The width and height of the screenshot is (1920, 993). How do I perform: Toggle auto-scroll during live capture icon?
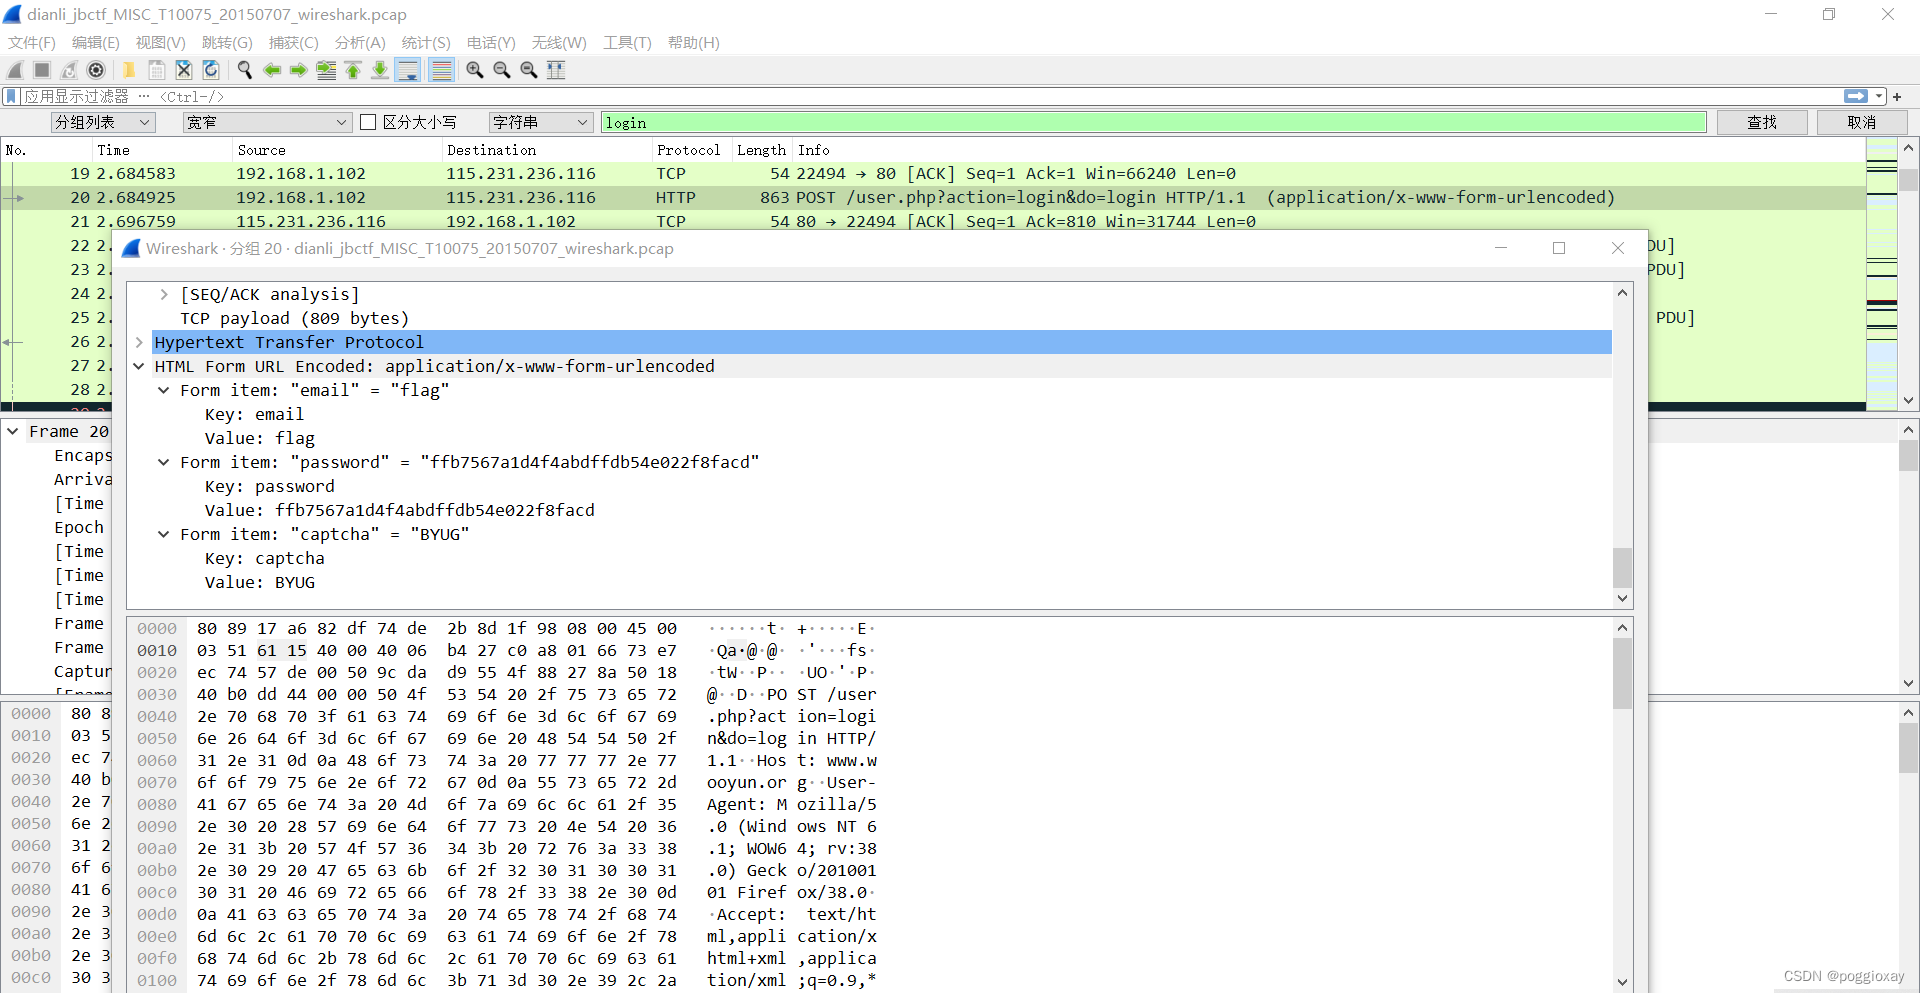[408, 70]
